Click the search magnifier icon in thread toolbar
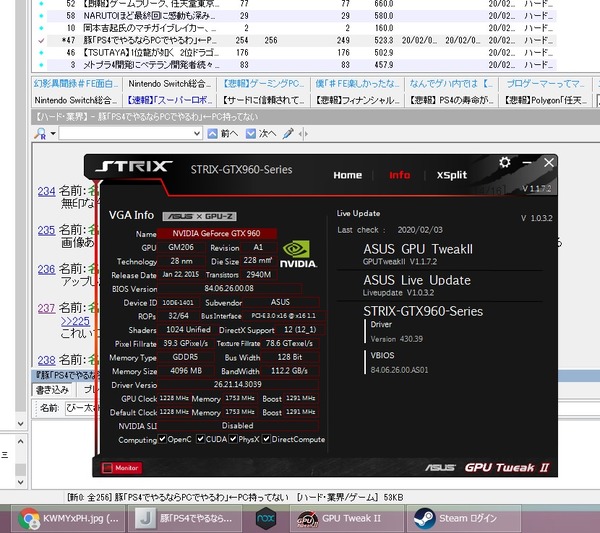The image size is (600, 533). click(40, 134)
